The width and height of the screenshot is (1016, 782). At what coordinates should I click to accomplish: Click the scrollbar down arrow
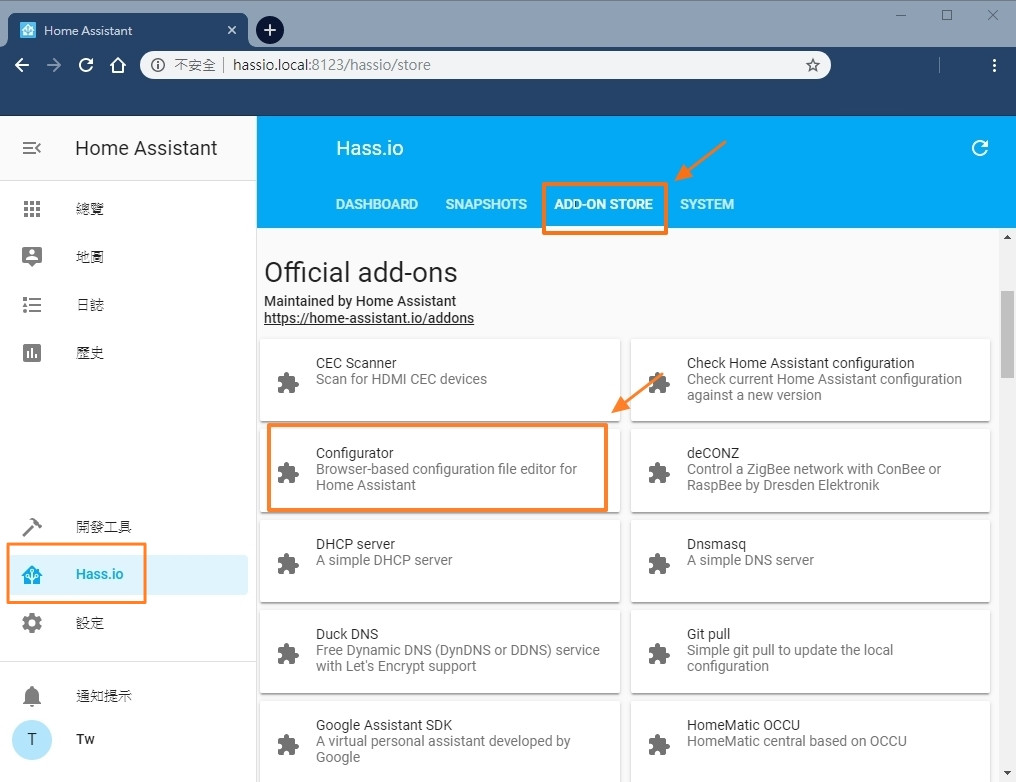(x=1007, y=773)
